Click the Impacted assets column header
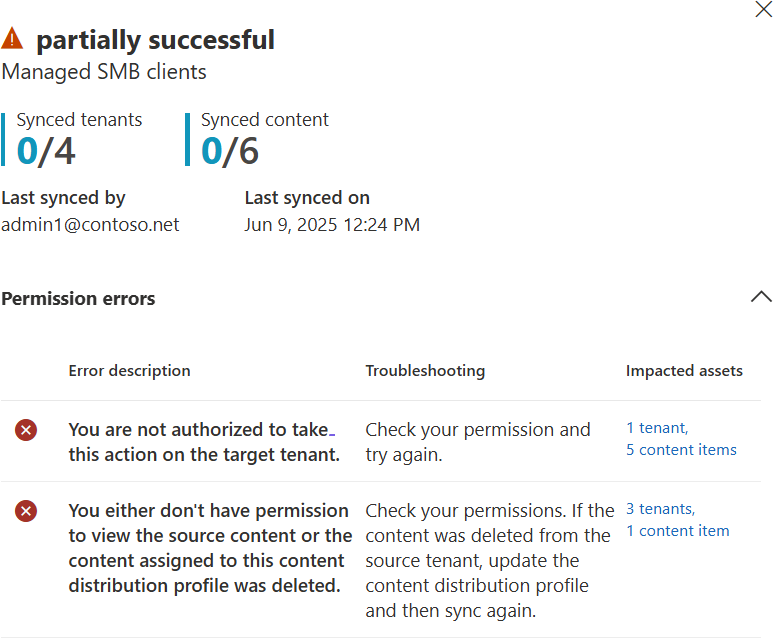Viewport: 773px width, 638px height. click(684, 371)
